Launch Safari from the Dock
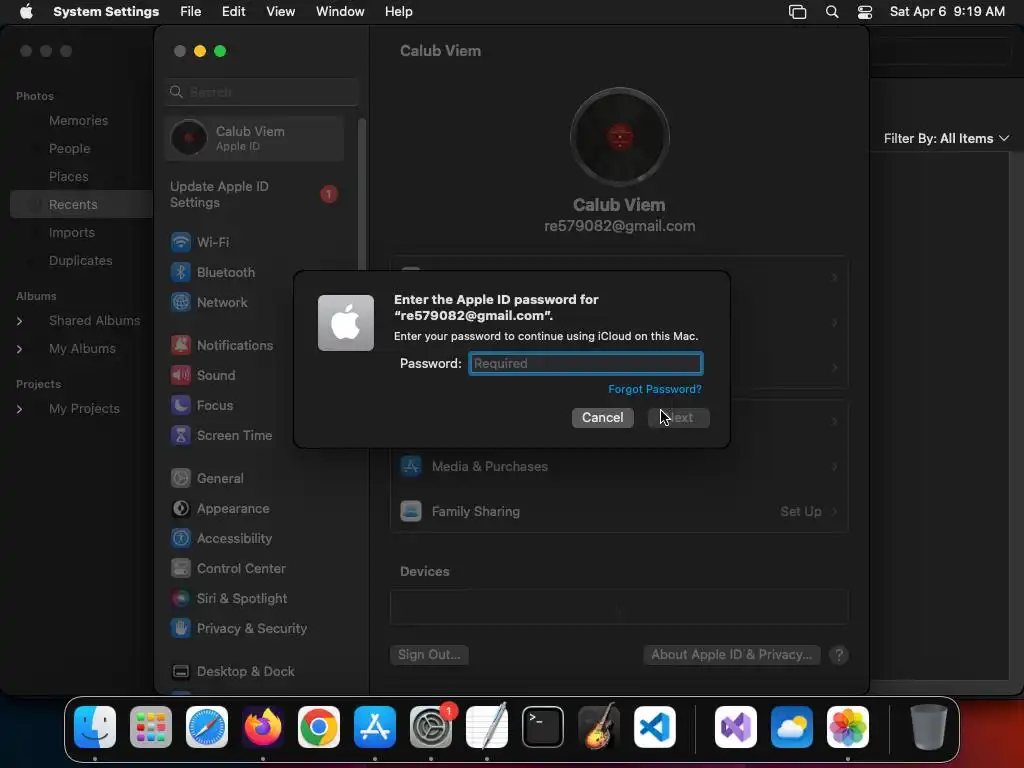The image size is (1024, 768). click(x=207, y=727)
